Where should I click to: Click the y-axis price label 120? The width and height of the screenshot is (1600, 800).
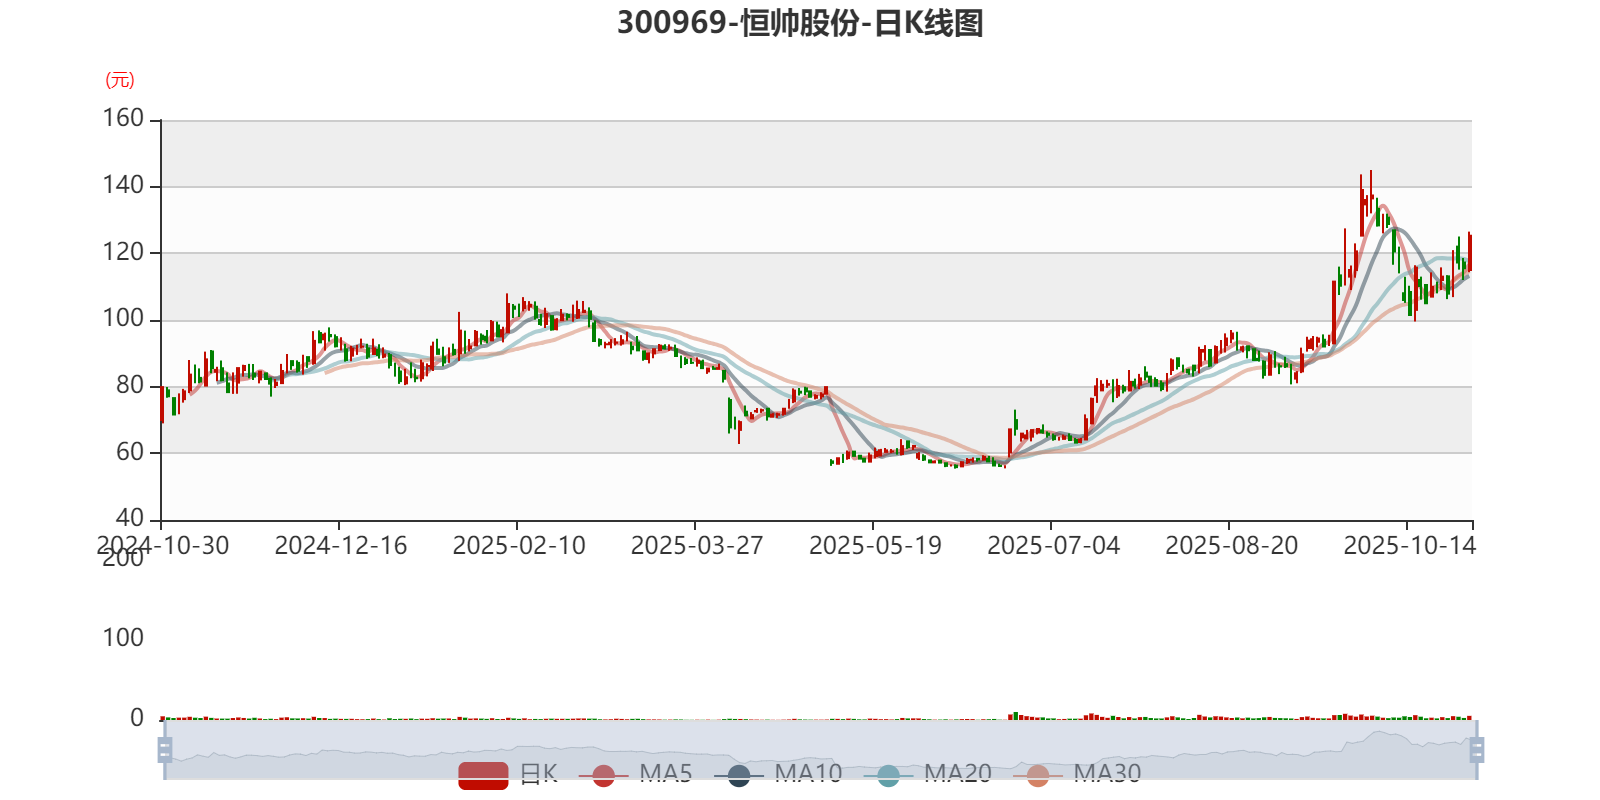[x=123, y=252]
